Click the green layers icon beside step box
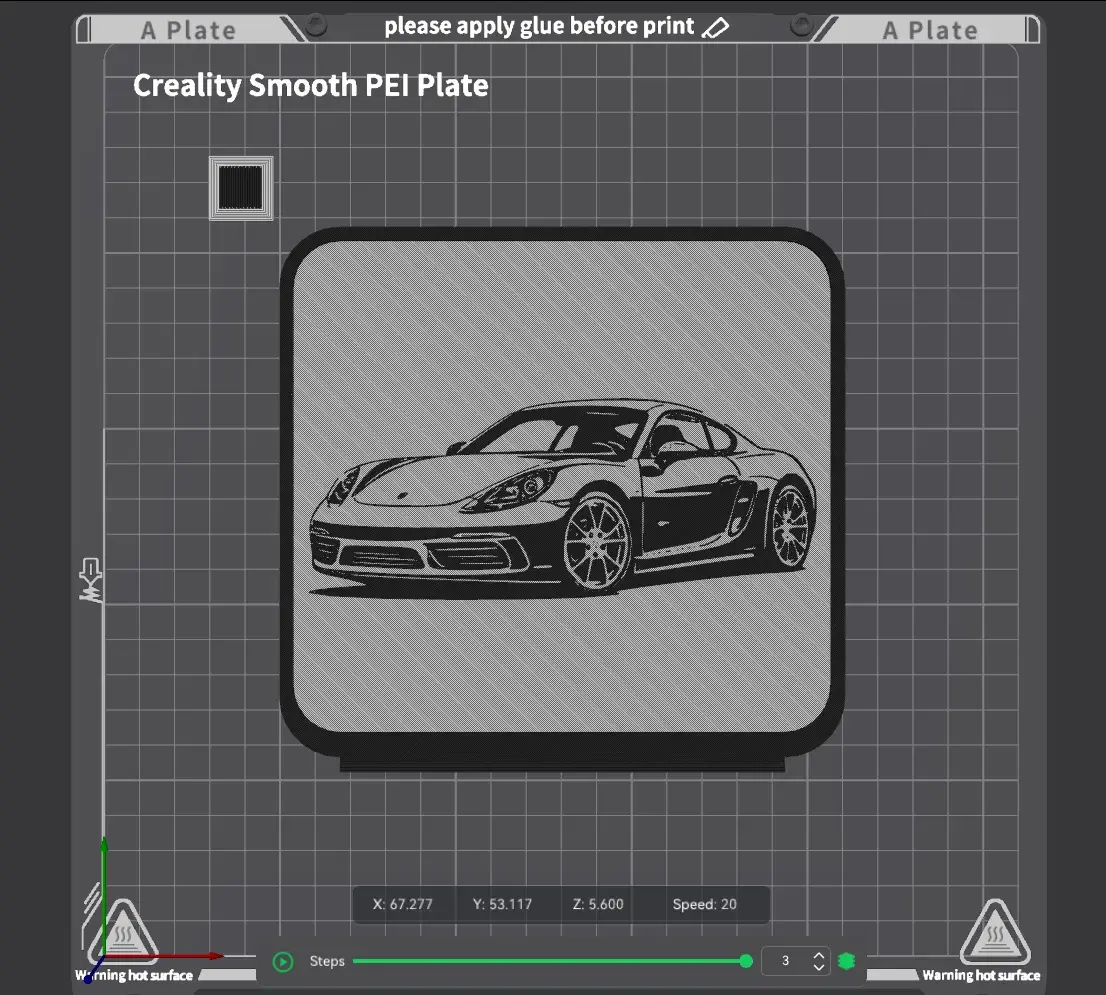 (846, 960)
